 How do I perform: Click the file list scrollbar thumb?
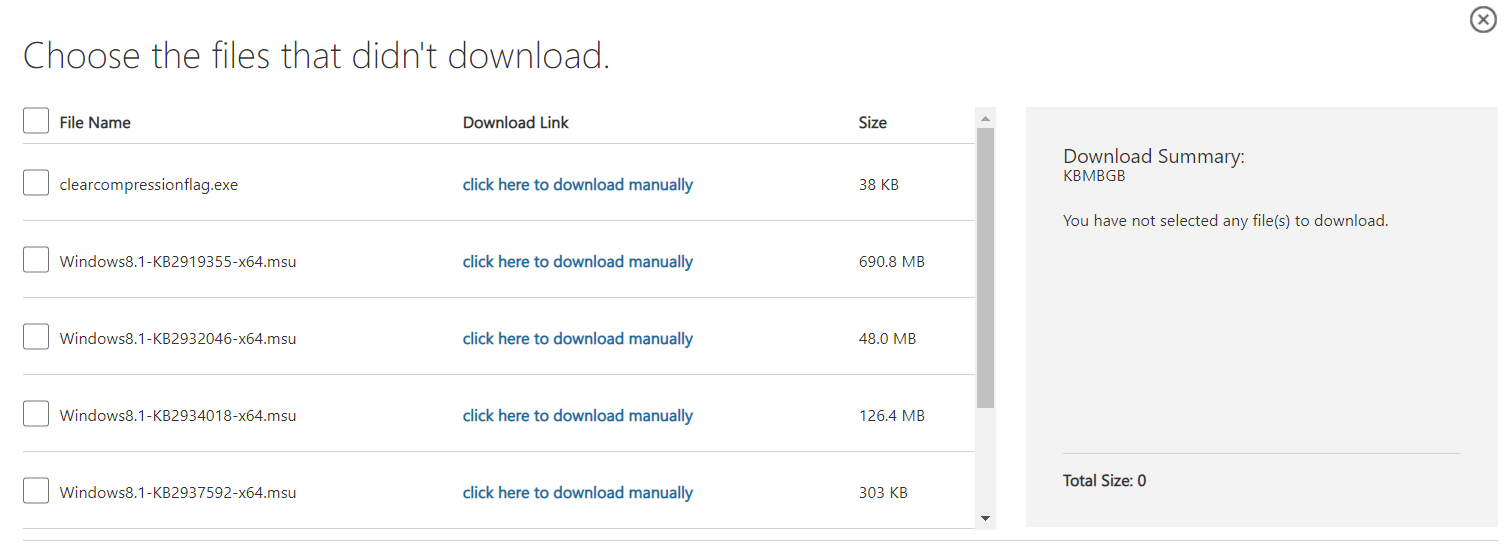[x=986, y=268]
